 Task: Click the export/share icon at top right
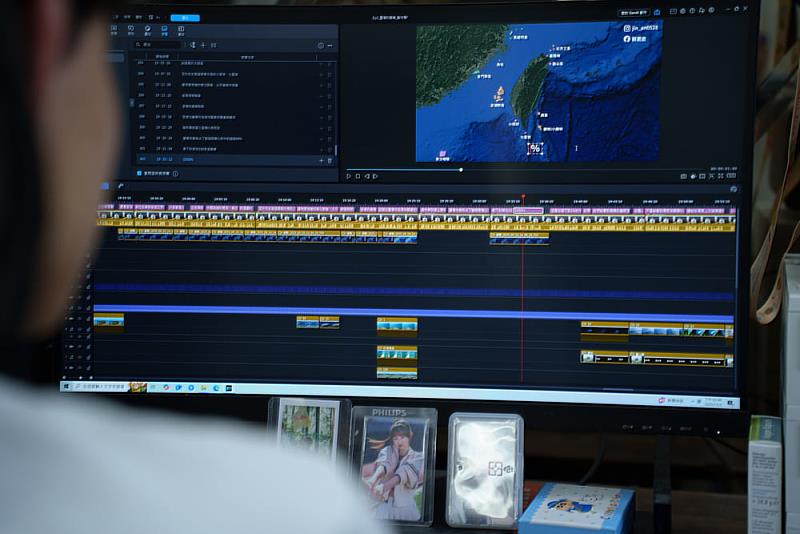(656, 13)
